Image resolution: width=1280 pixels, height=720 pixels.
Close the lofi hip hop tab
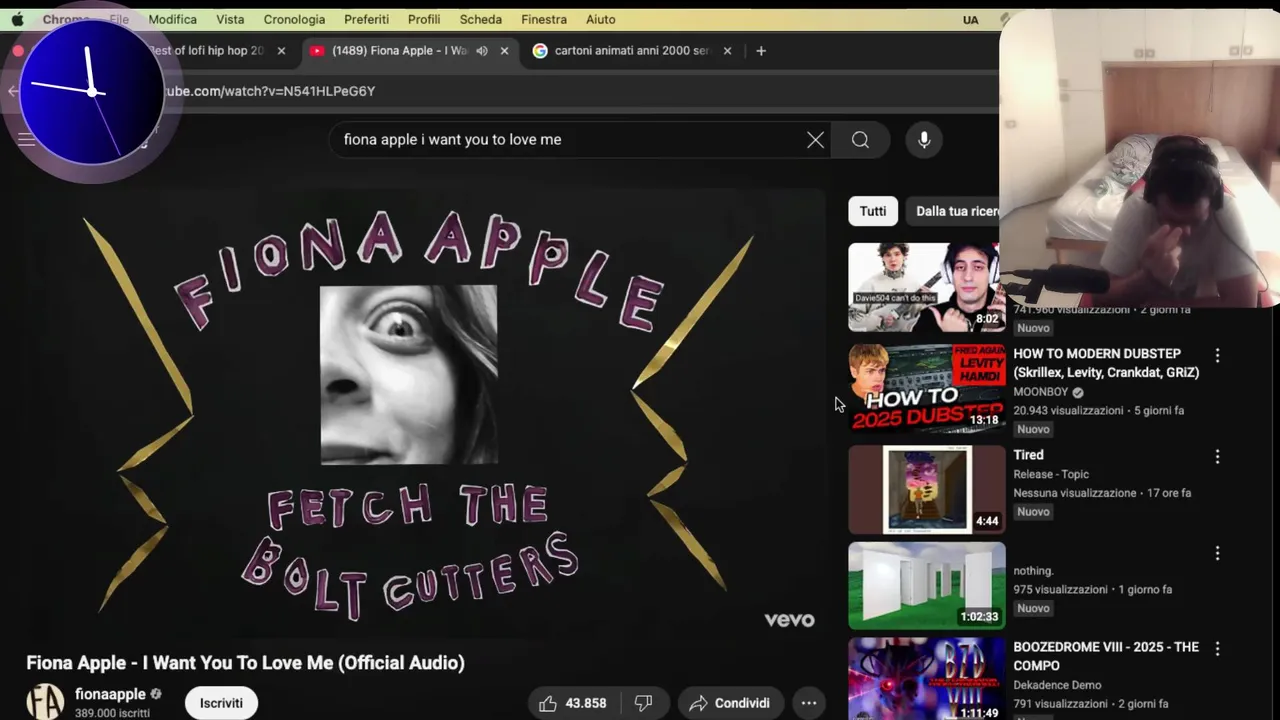pyautogui.click(x=281, y=50)
